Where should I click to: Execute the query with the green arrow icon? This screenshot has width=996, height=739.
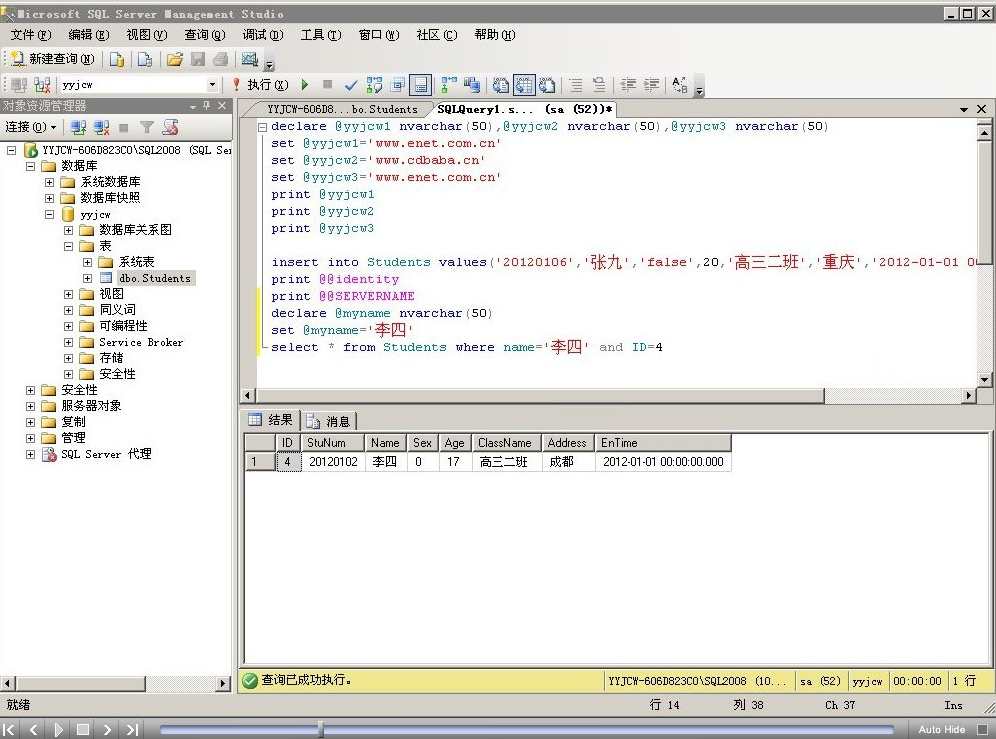click(305, 84)
